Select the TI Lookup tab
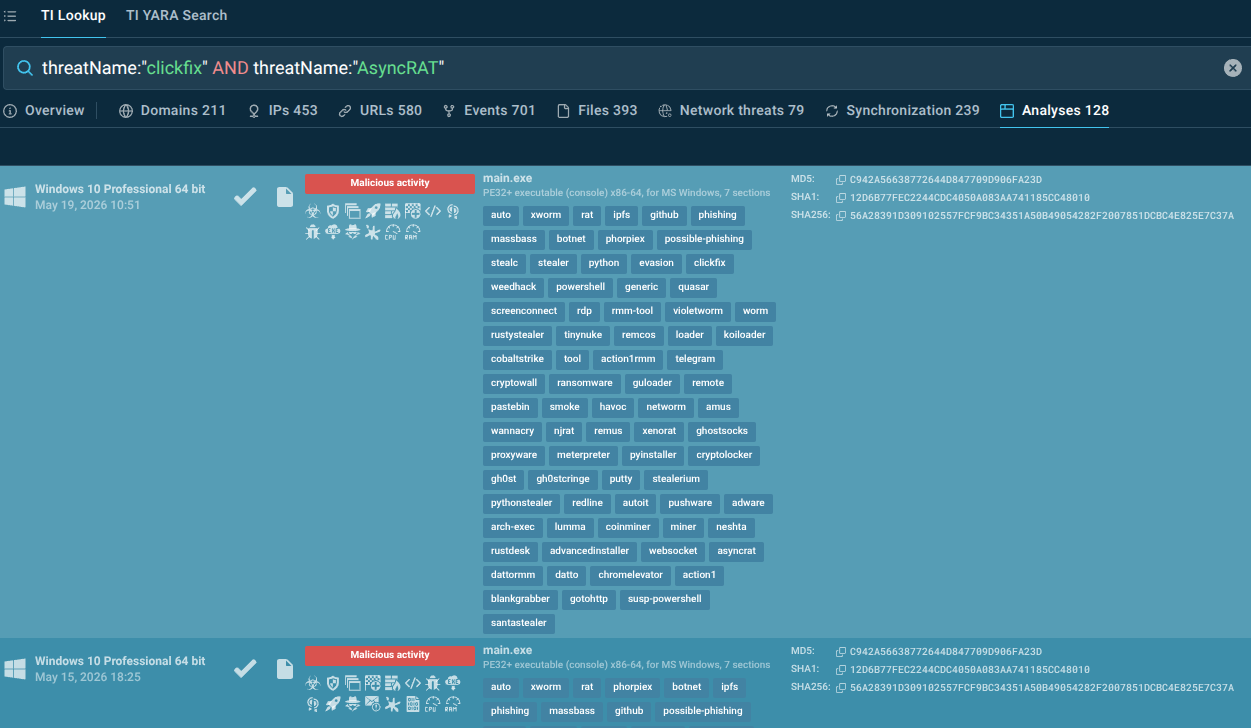 (73, 15)
